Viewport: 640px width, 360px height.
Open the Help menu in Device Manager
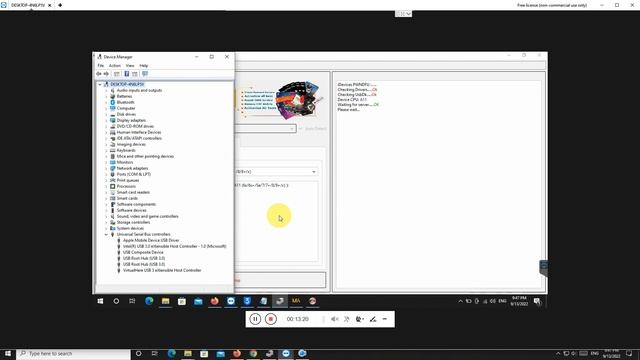[144, 66]
